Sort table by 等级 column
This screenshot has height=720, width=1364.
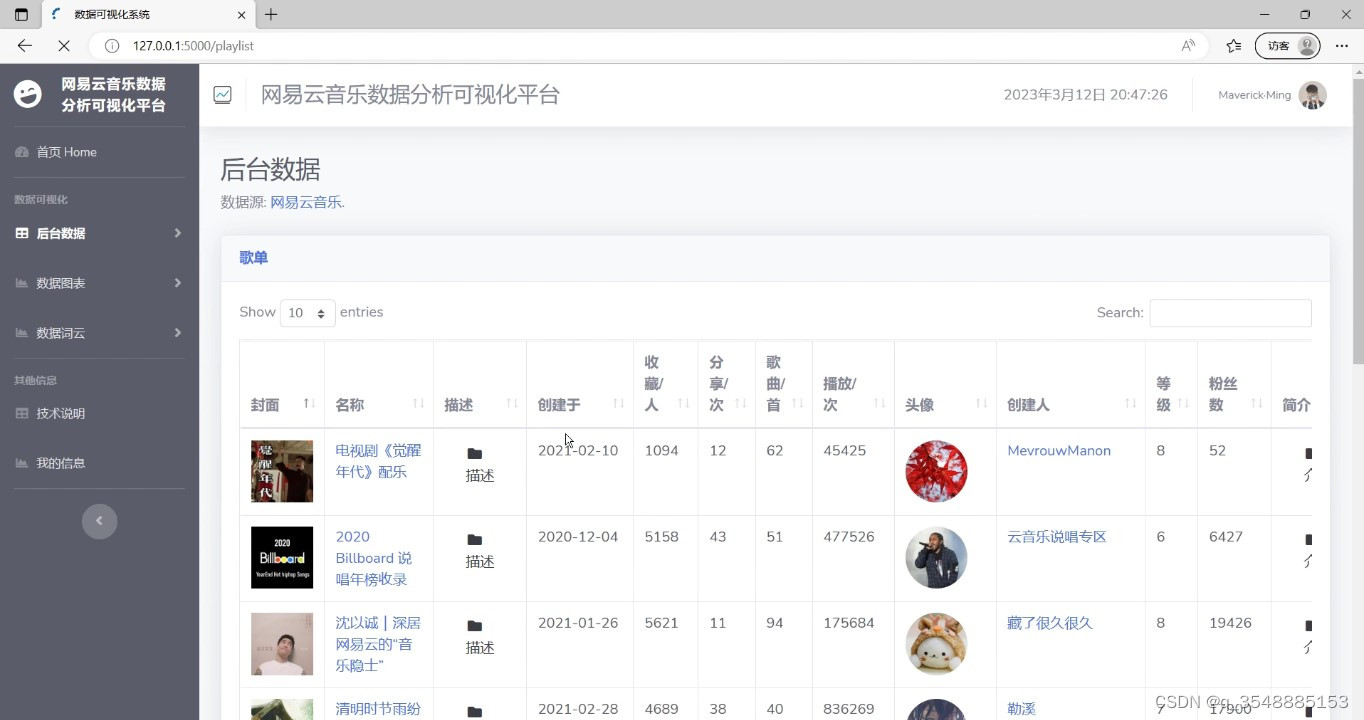point(1171,385)
